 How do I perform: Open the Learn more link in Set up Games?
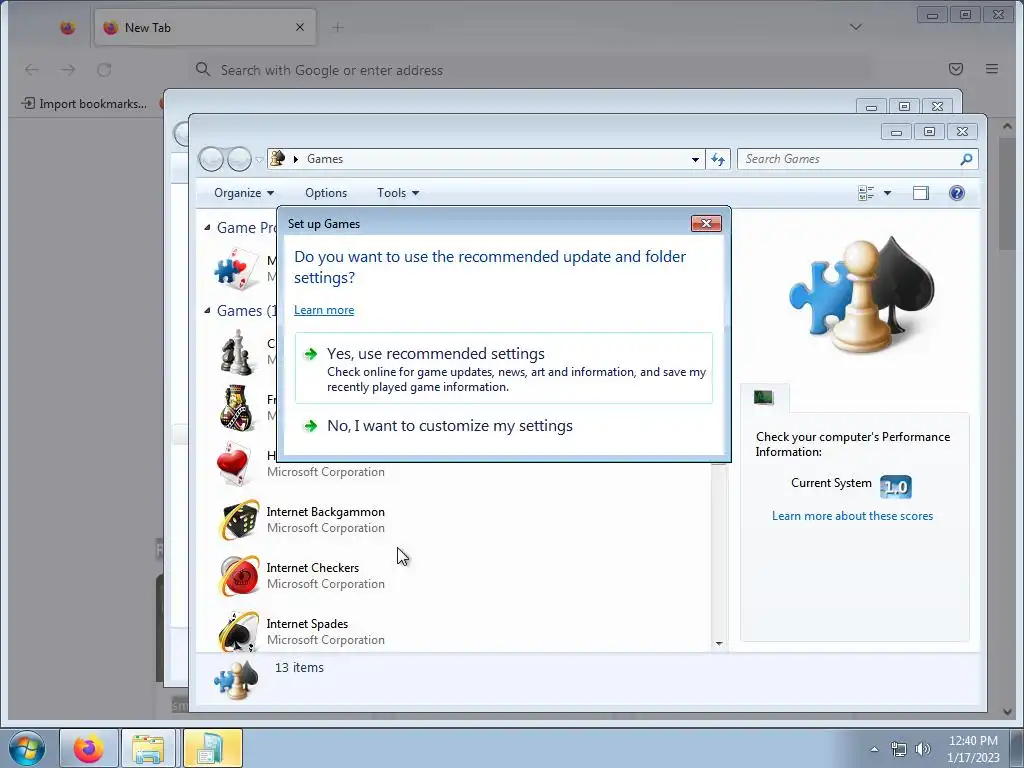(324, 310)
